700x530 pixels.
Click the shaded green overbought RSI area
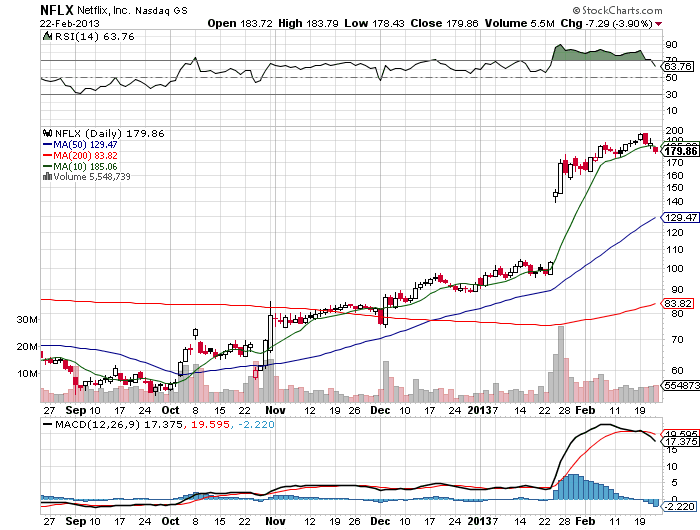click(598, 55)
